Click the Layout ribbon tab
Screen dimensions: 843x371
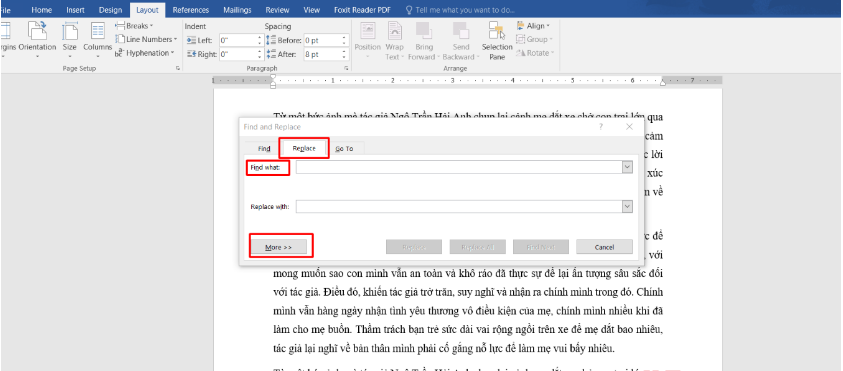(147, 10)
